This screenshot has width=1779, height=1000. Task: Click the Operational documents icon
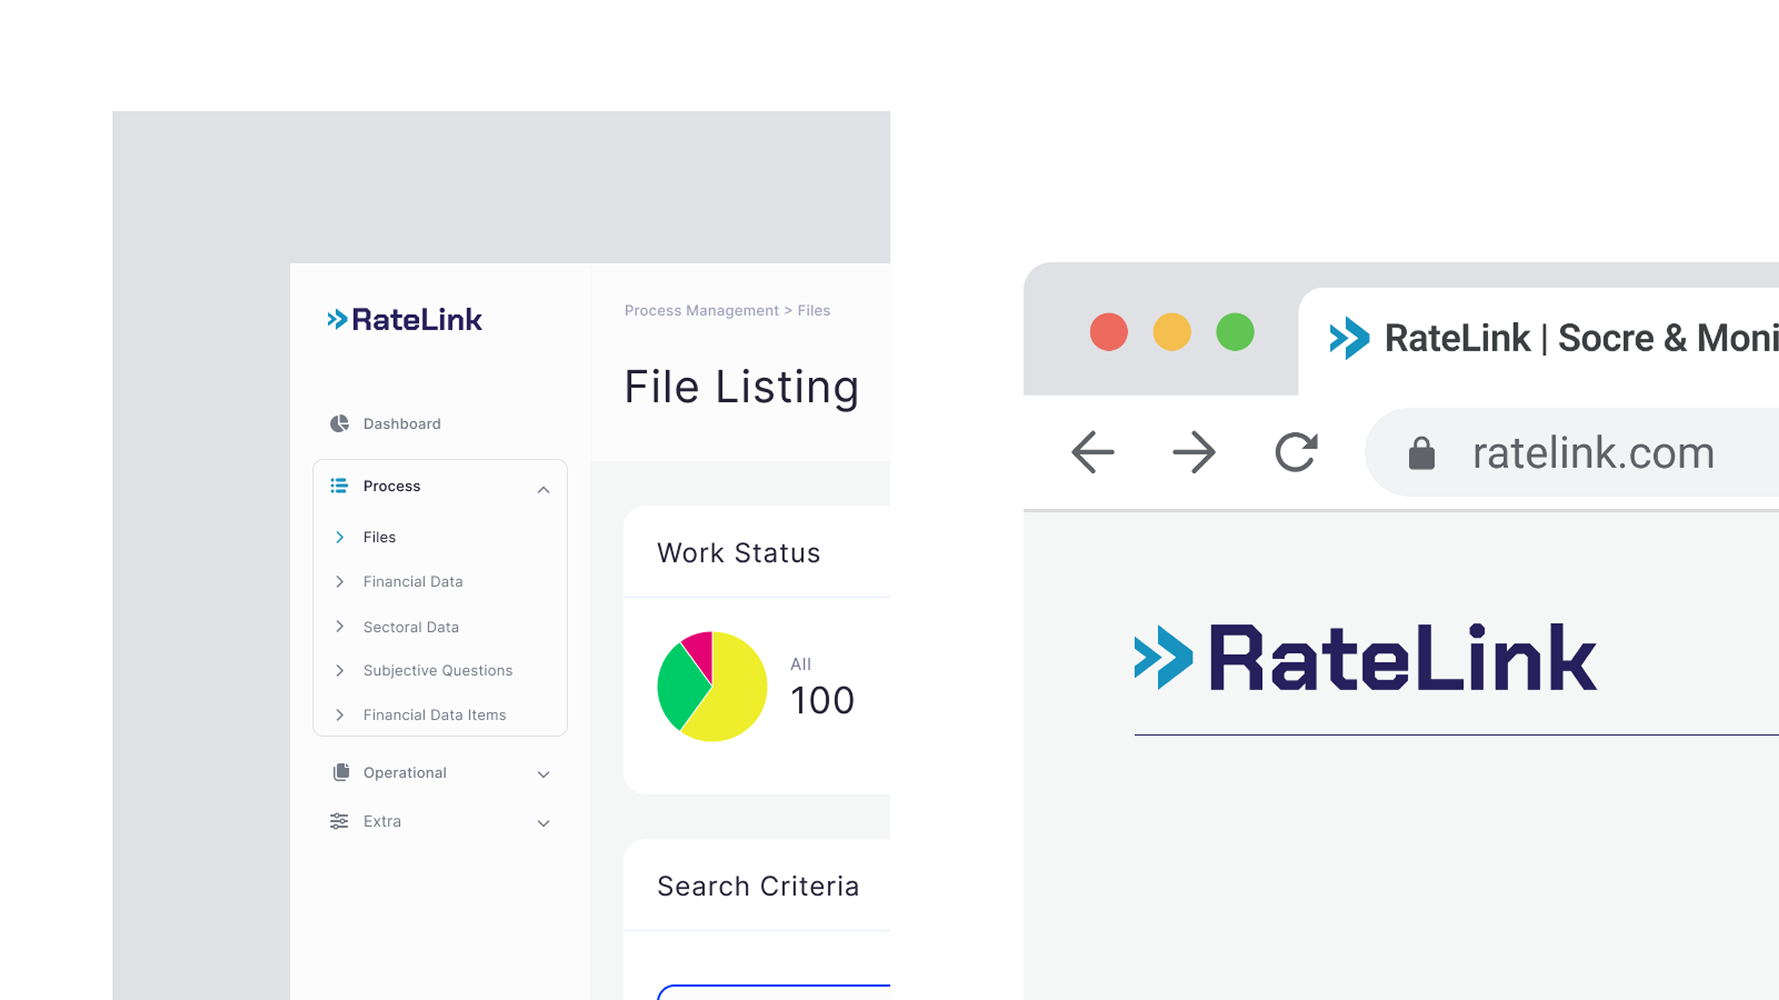pos(340,772)
